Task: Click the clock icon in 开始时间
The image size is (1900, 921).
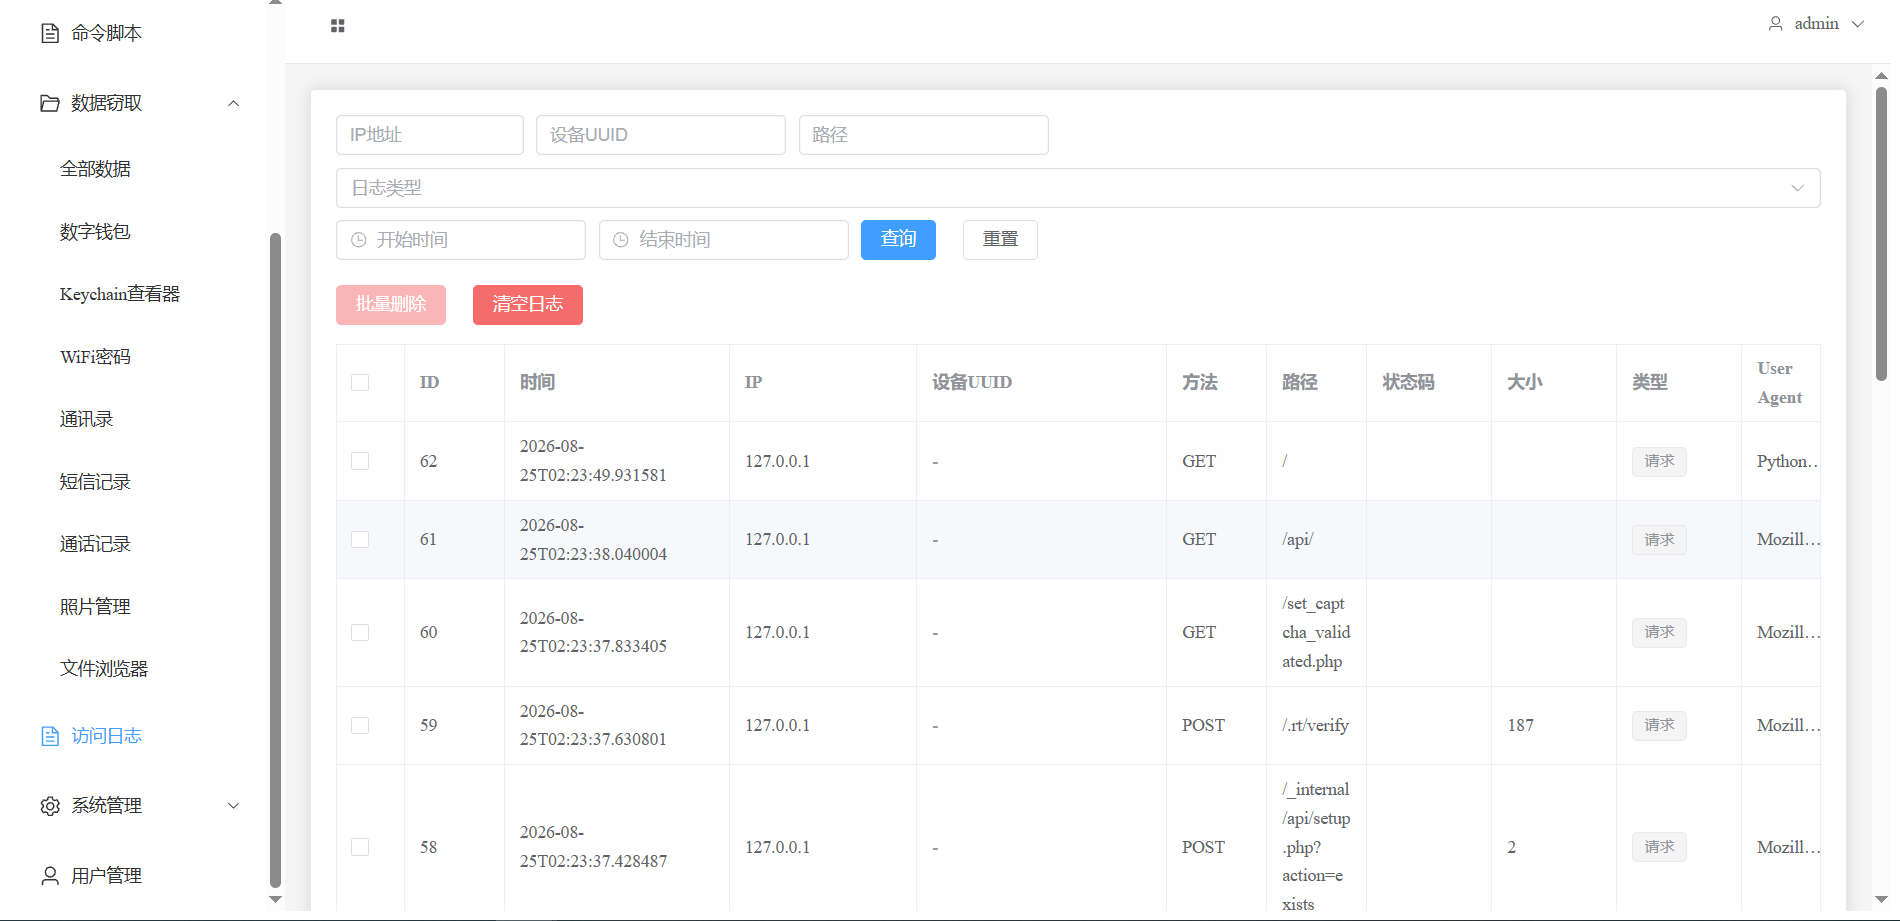Action: pyautogui.click(x=359, y=240)
